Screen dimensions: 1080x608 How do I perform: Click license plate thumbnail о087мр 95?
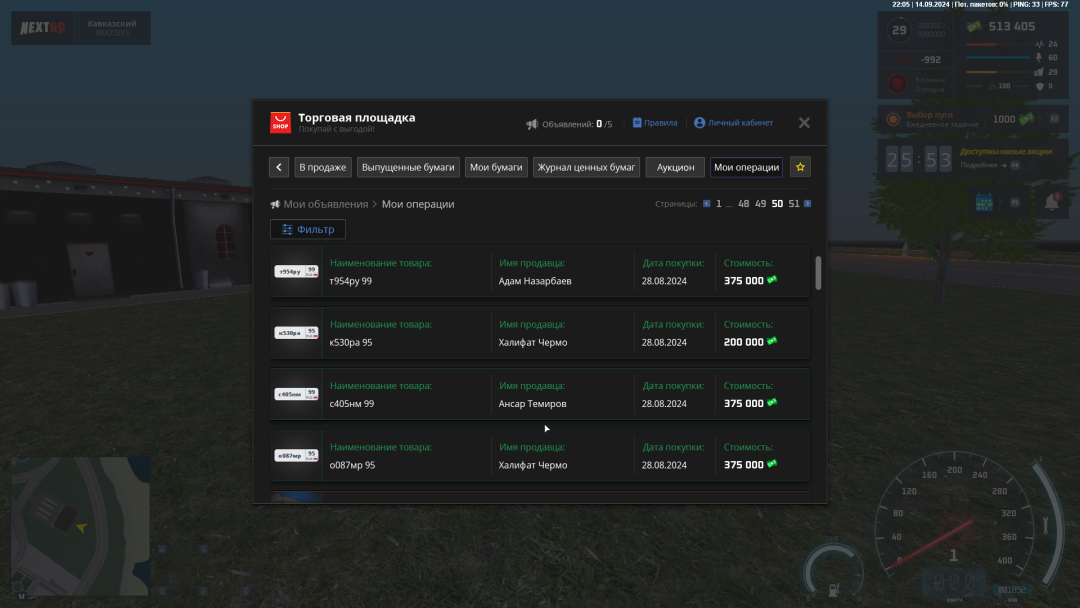296,455
